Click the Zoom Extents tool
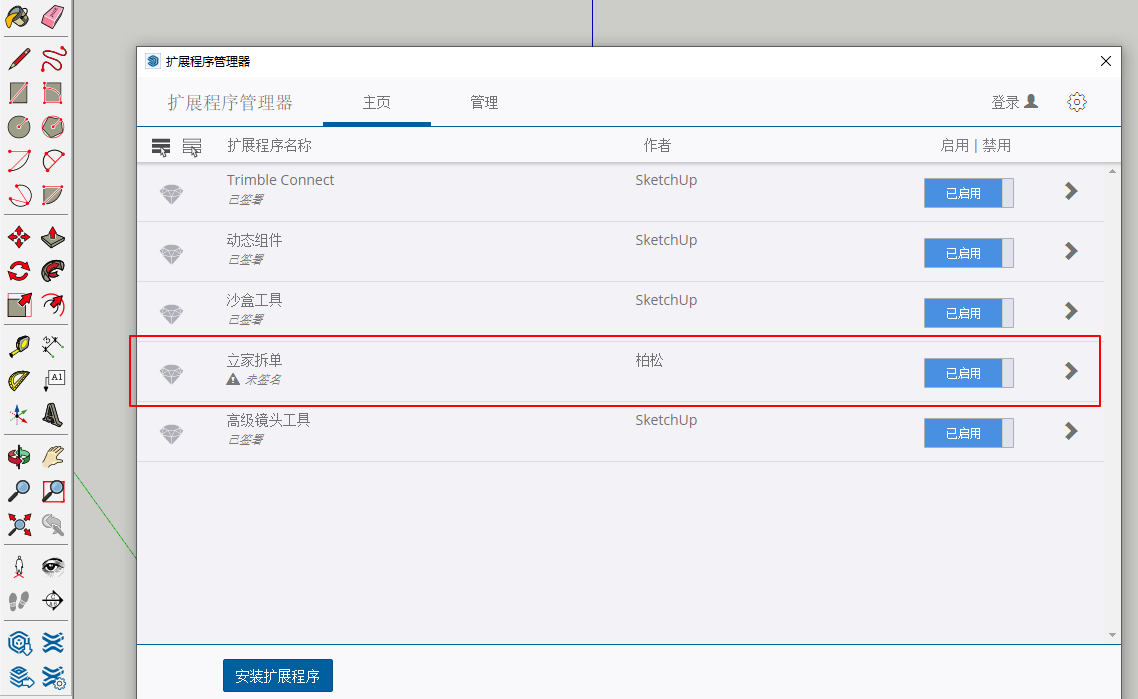1138x699 pixels. click(x=19, y=524)
